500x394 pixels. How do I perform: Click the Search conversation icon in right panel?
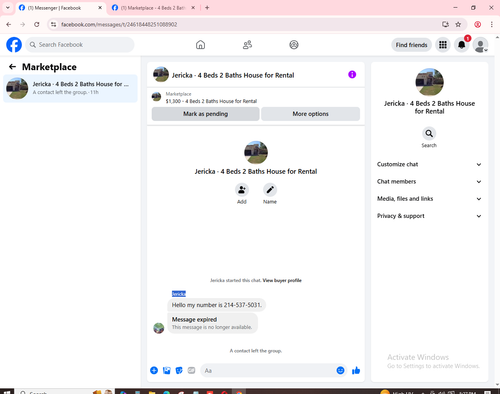pyautogui.click(x=429, y=134)
